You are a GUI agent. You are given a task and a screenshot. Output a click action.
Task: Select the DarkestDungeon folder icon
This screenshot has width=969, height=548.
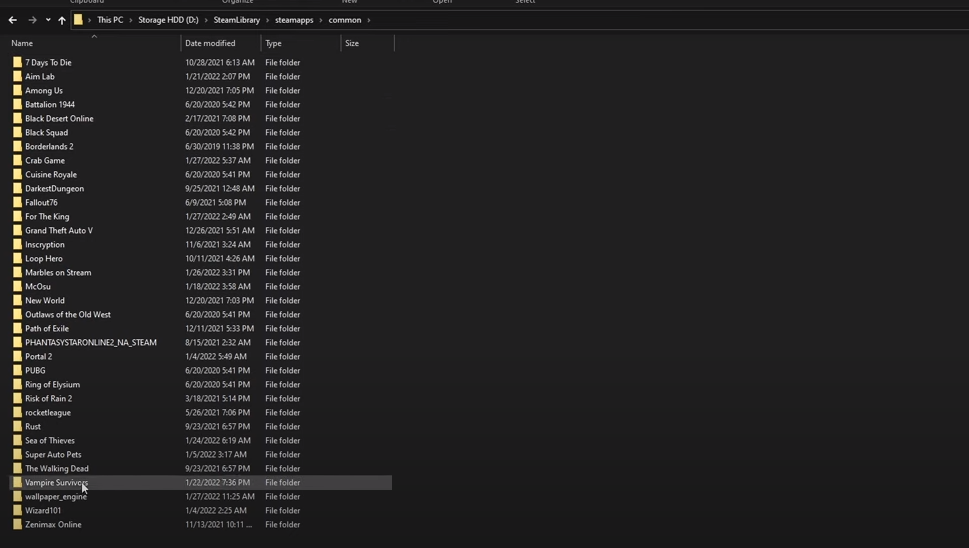(x=17, y=188)
